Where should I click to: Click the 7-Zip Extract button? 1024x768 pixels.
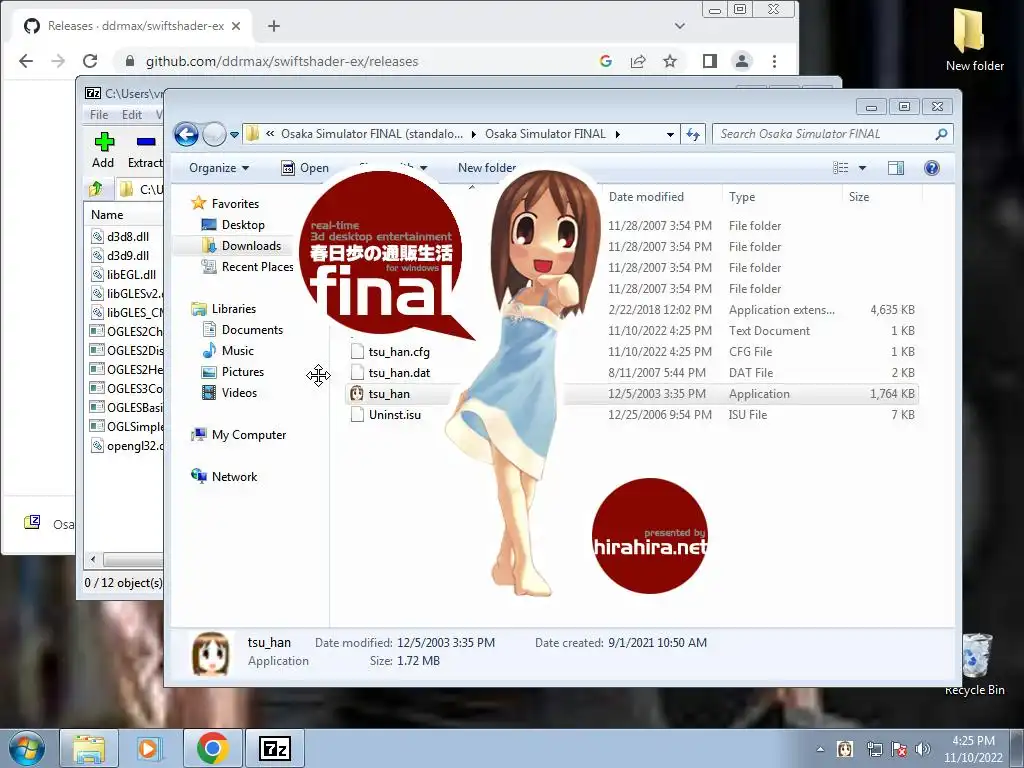145,150
